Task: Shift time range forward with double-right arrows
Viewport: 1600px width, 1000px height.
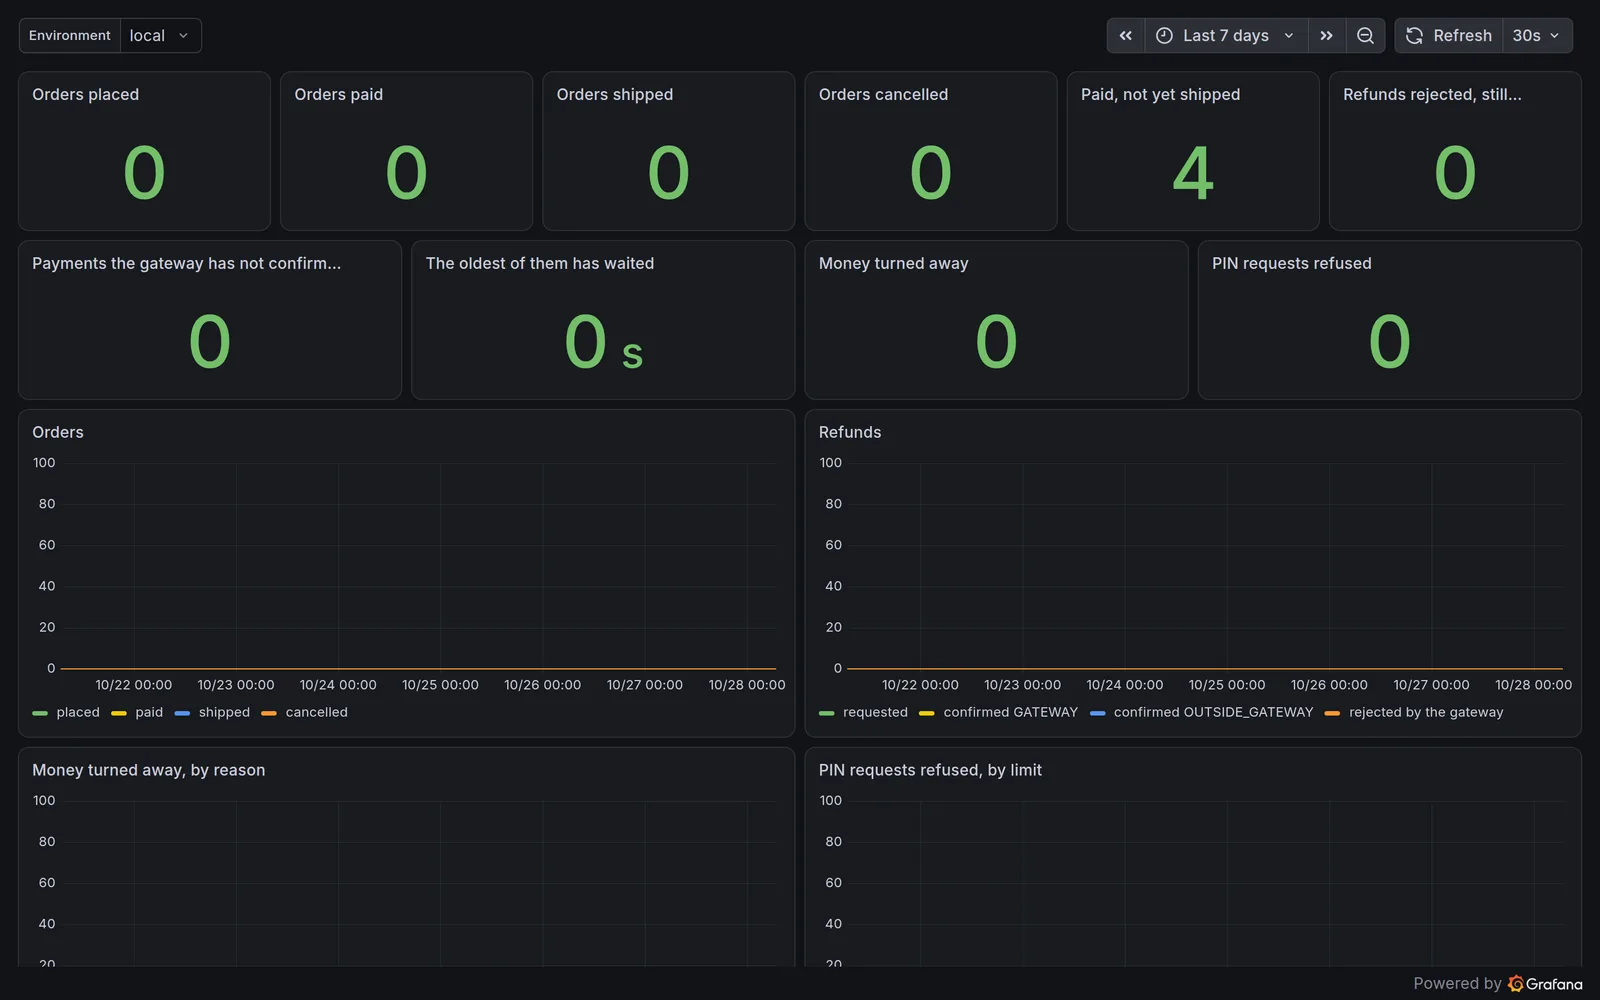Action: click(x=1326, y=36)
